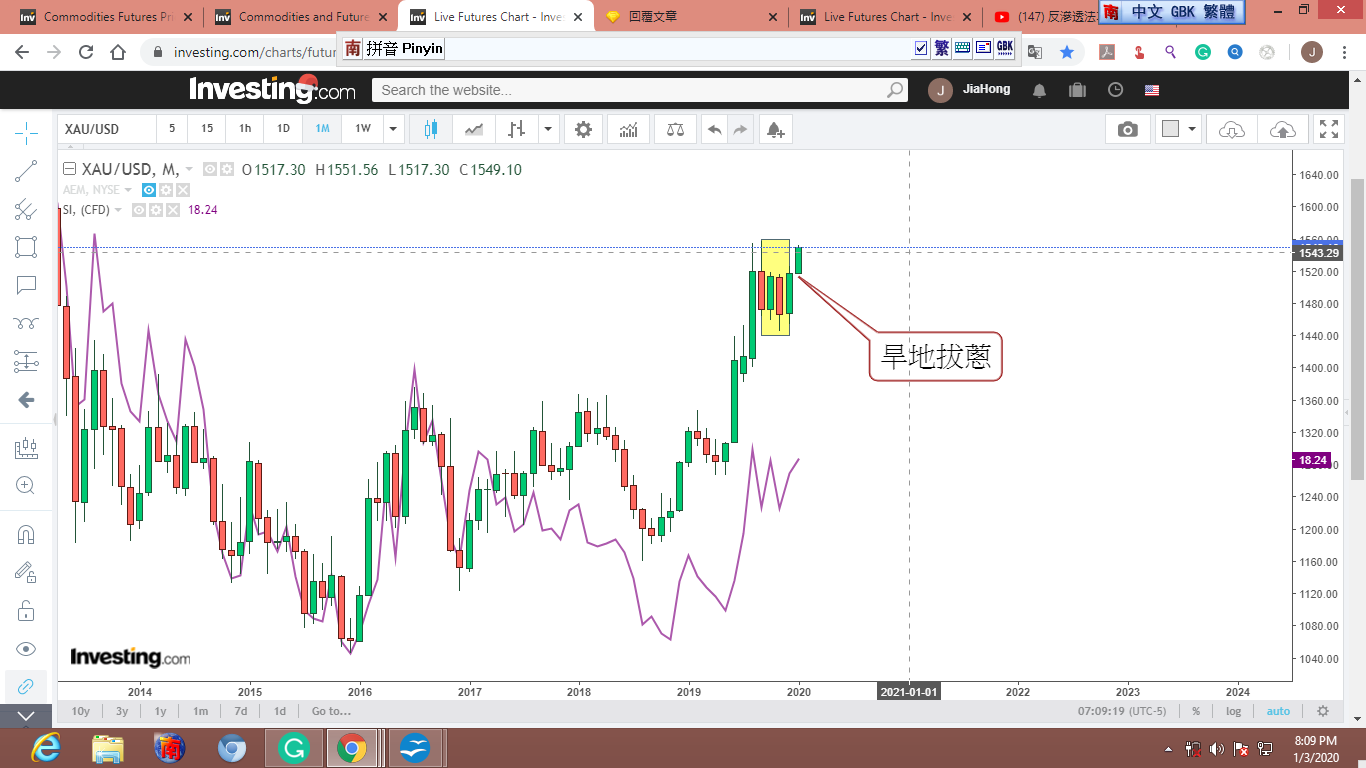Toggle stay in drawing mode
This screenshot has width=1366, height=768.
point(26,572)
